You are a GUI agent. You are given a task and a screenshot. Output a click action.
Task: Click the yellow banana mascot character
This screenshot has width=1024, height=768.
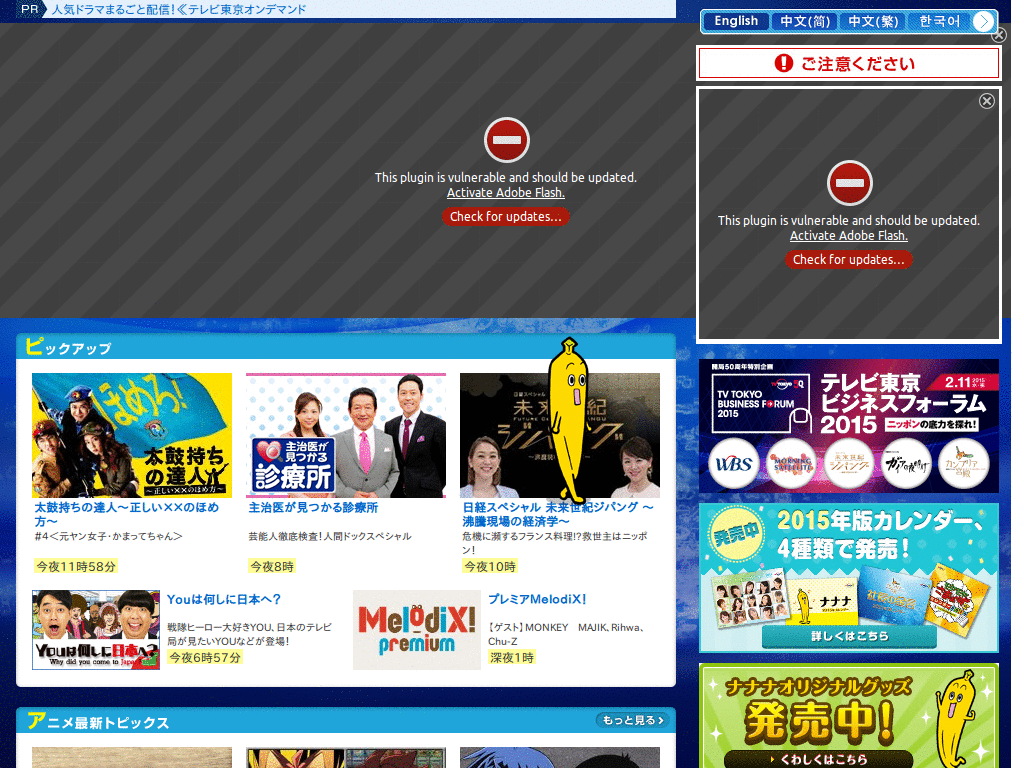tap(568, 421)
